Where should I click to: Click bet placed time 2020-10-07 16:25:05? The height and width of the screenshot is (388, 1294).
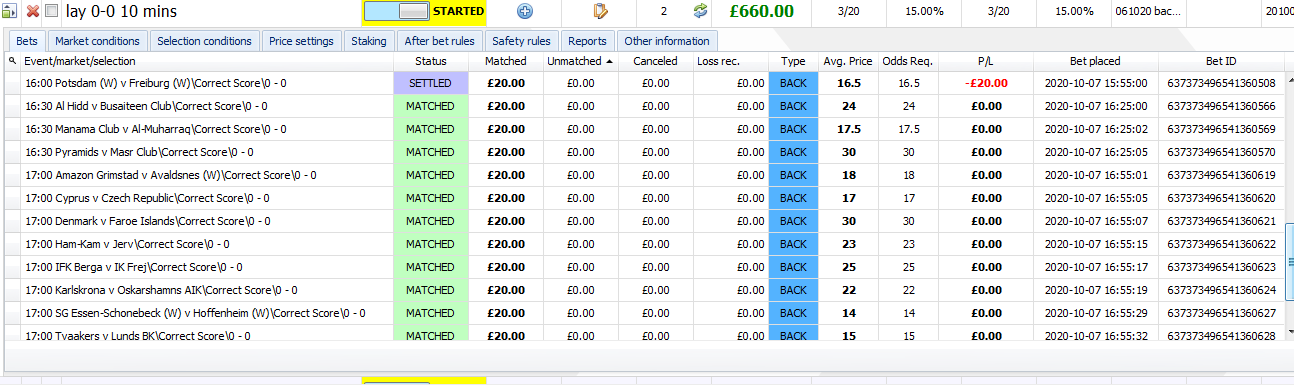tap(1095, 152)
